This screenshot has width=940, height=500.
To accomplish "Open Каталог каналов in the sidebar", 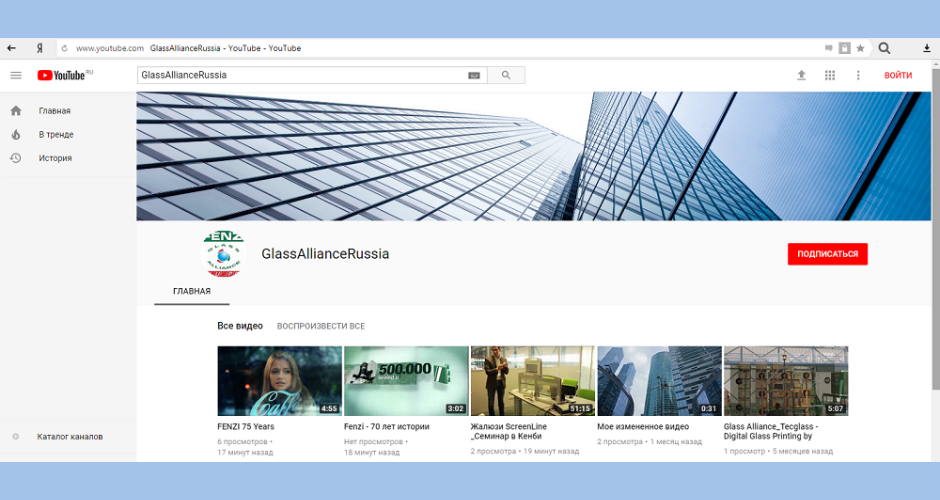I will click(x=70, y=436).
